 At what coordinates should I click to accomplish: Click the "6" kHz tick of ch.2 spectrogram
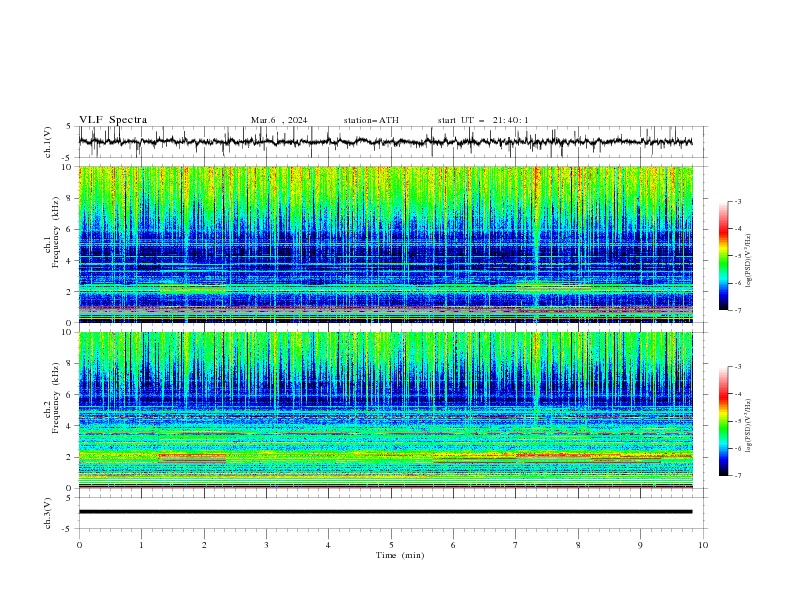click(71, 395)
